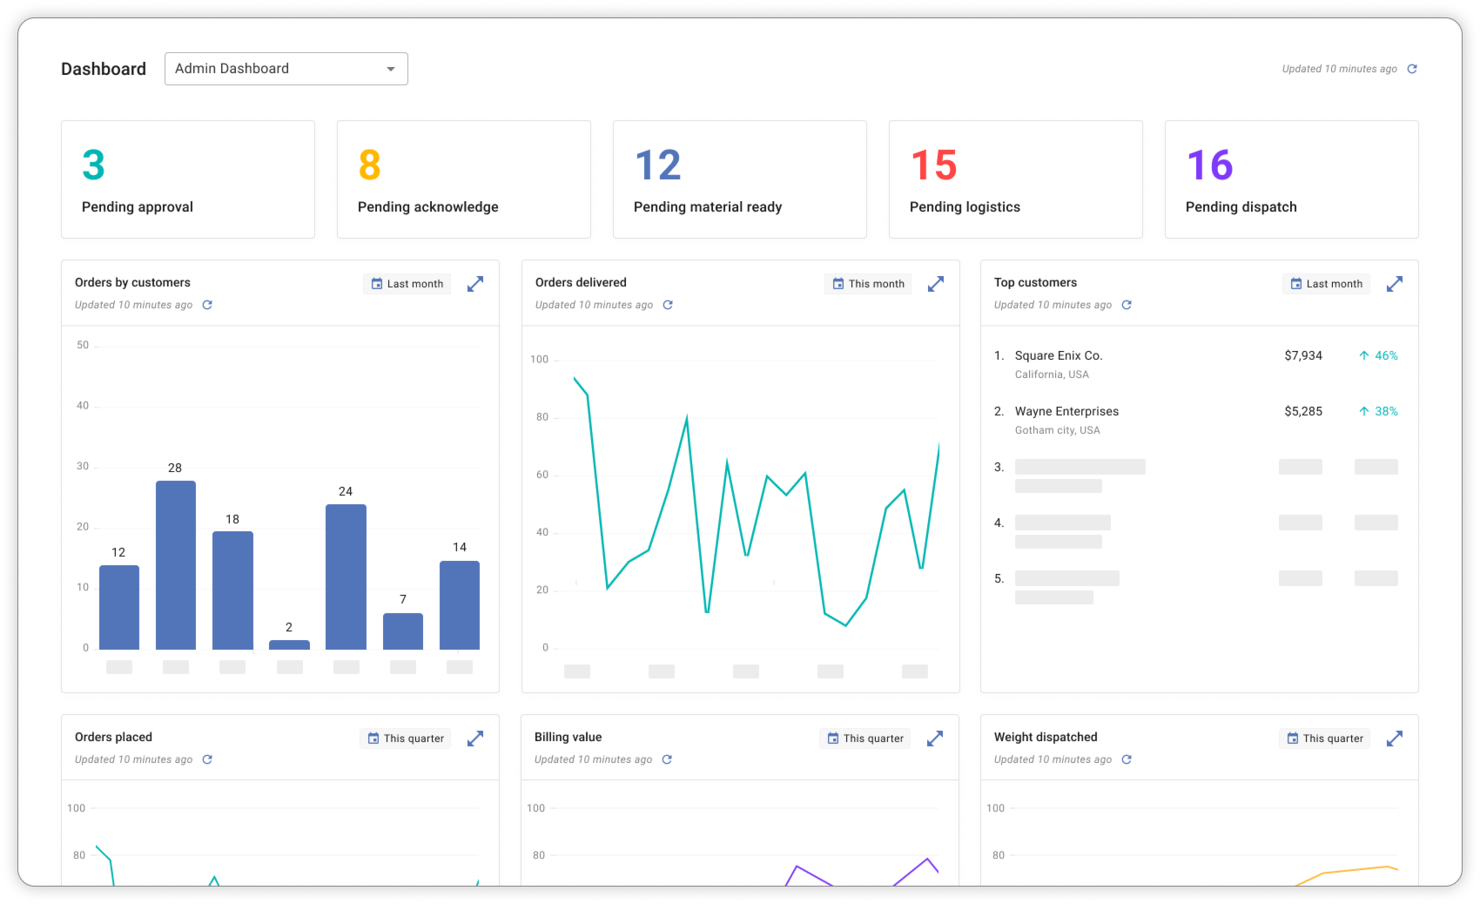Open the Admin Dashboard selector dropdown
Viewport: 1480px width, 904px height.
point(286,69)
